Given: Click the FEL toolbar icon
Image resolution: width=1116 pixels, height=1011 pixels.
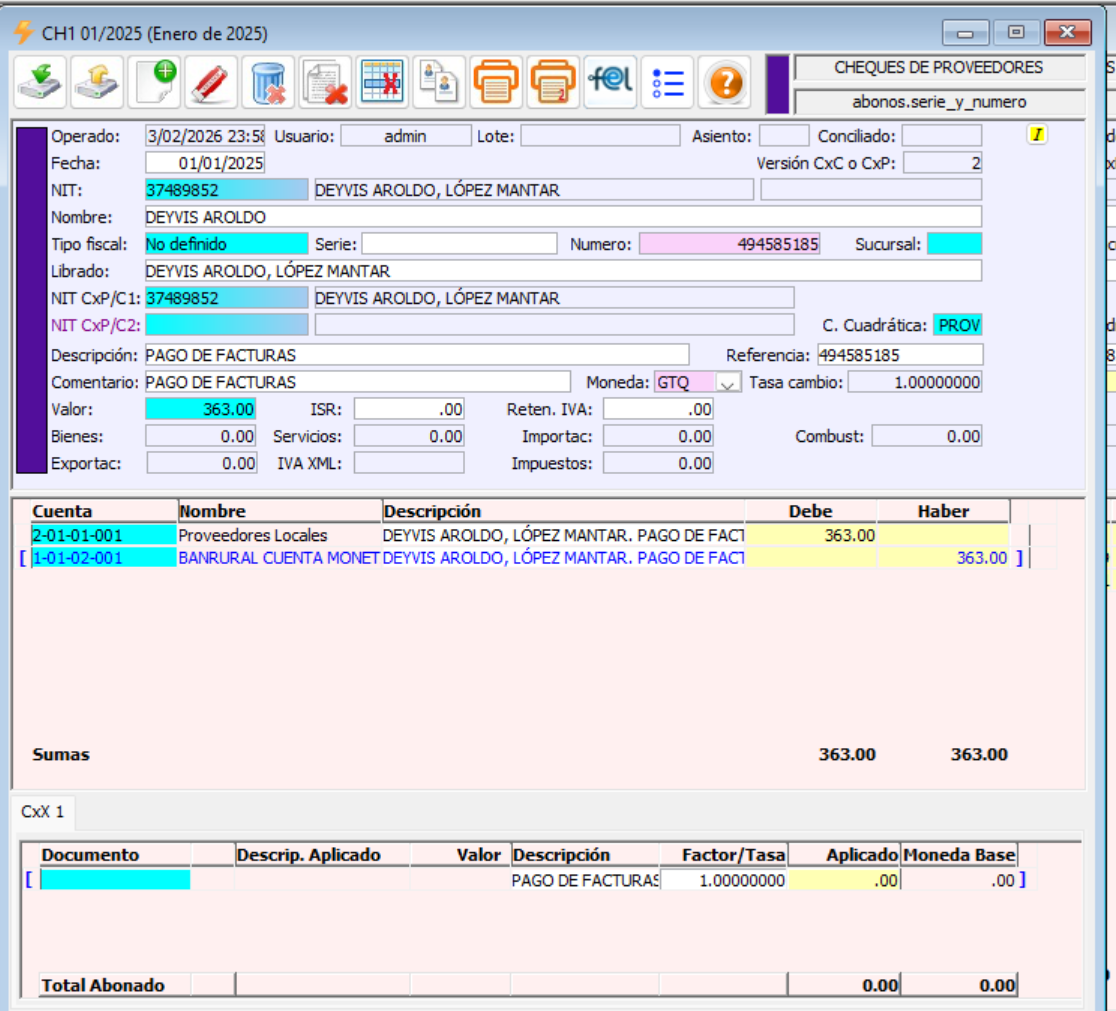Looking at the screenshot, I should click(x=610, y=82).
